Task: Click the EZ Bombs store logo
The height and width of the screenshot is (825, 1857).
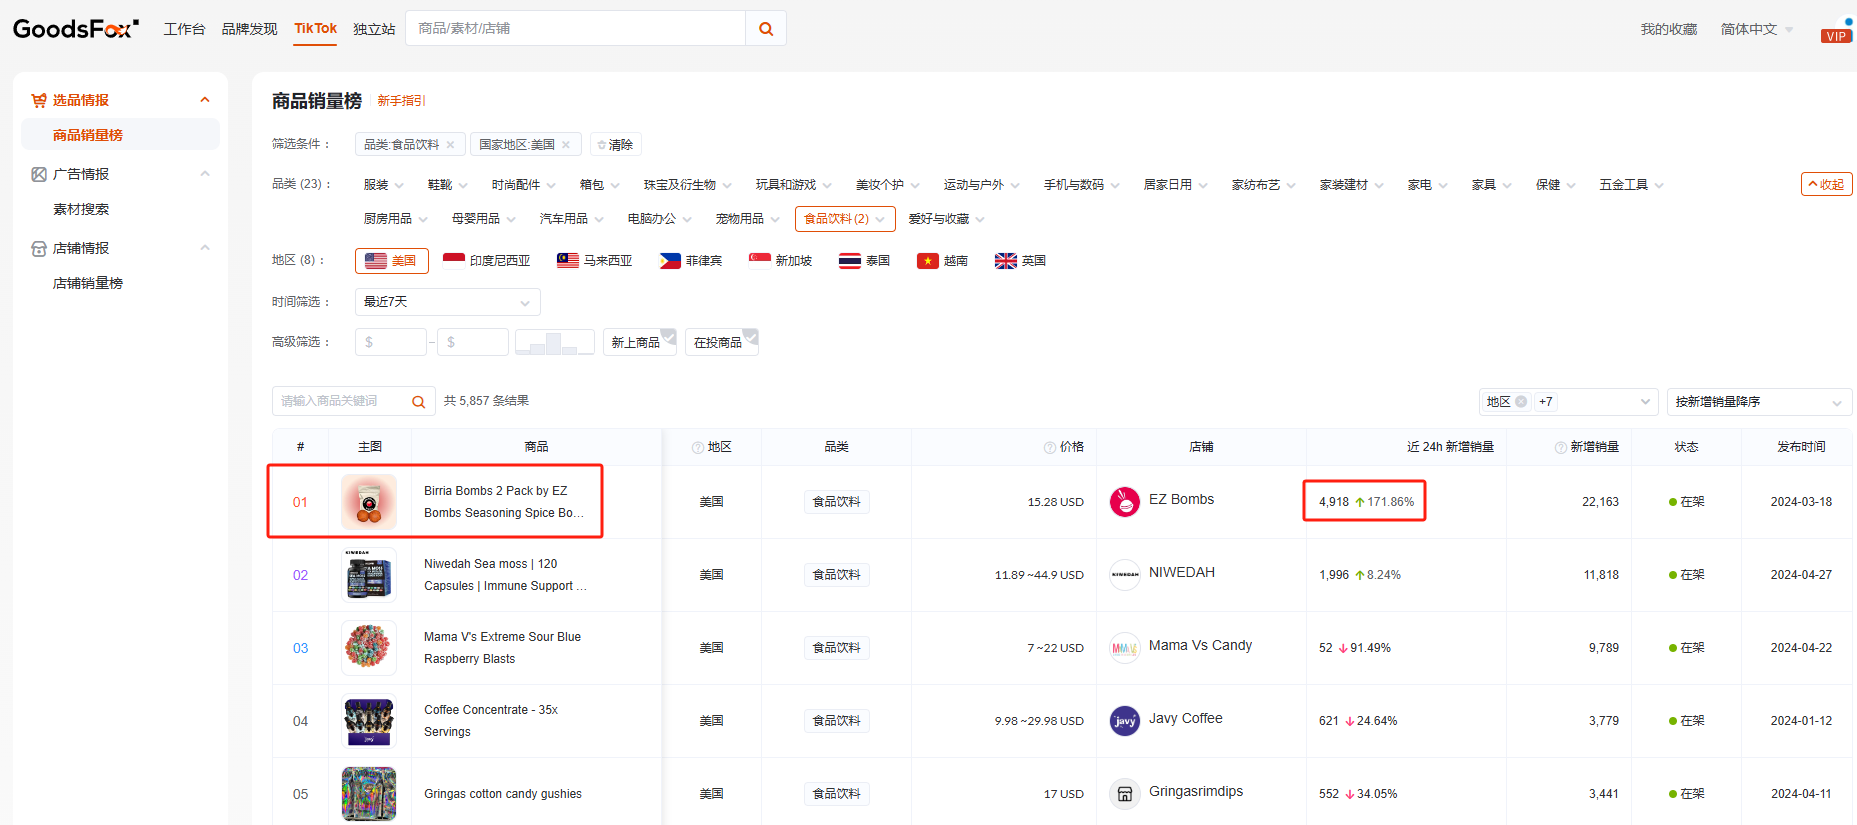Action: (x=1125, y=502)
